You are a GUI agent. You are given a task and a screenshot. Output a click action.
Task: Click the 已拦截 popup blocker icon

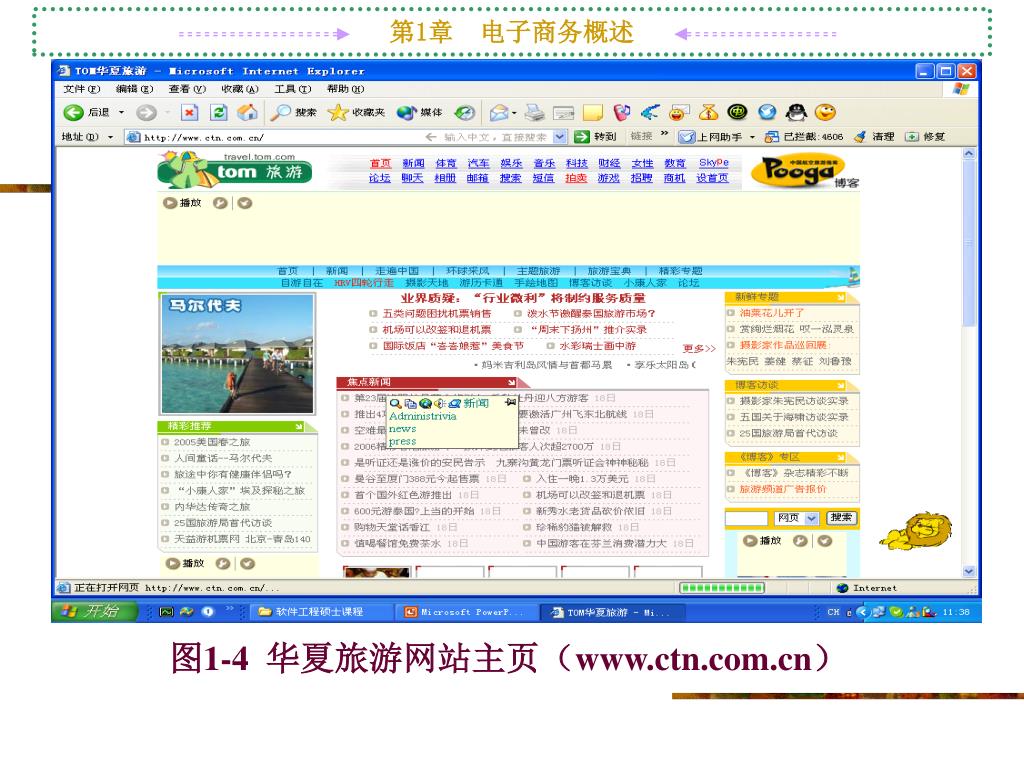tap(772, 136)
